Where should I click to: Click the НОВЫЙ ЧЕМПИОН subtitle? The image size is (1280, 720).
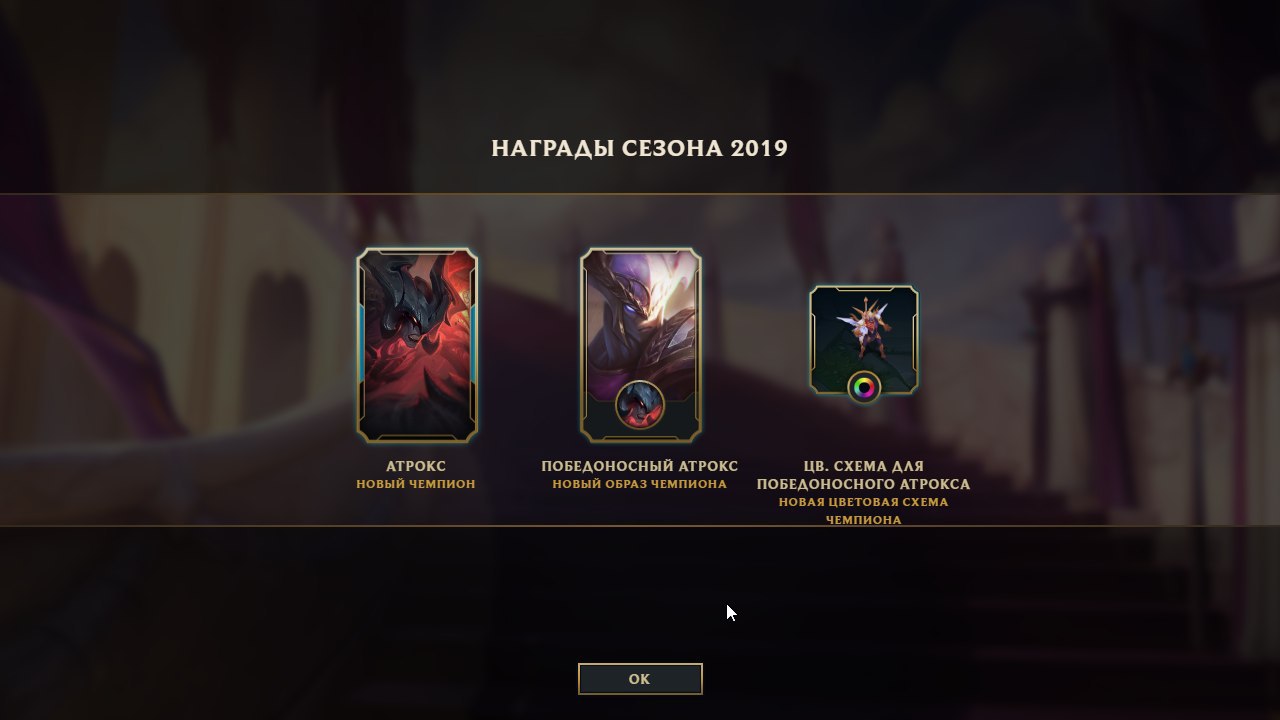click(416, 484)
